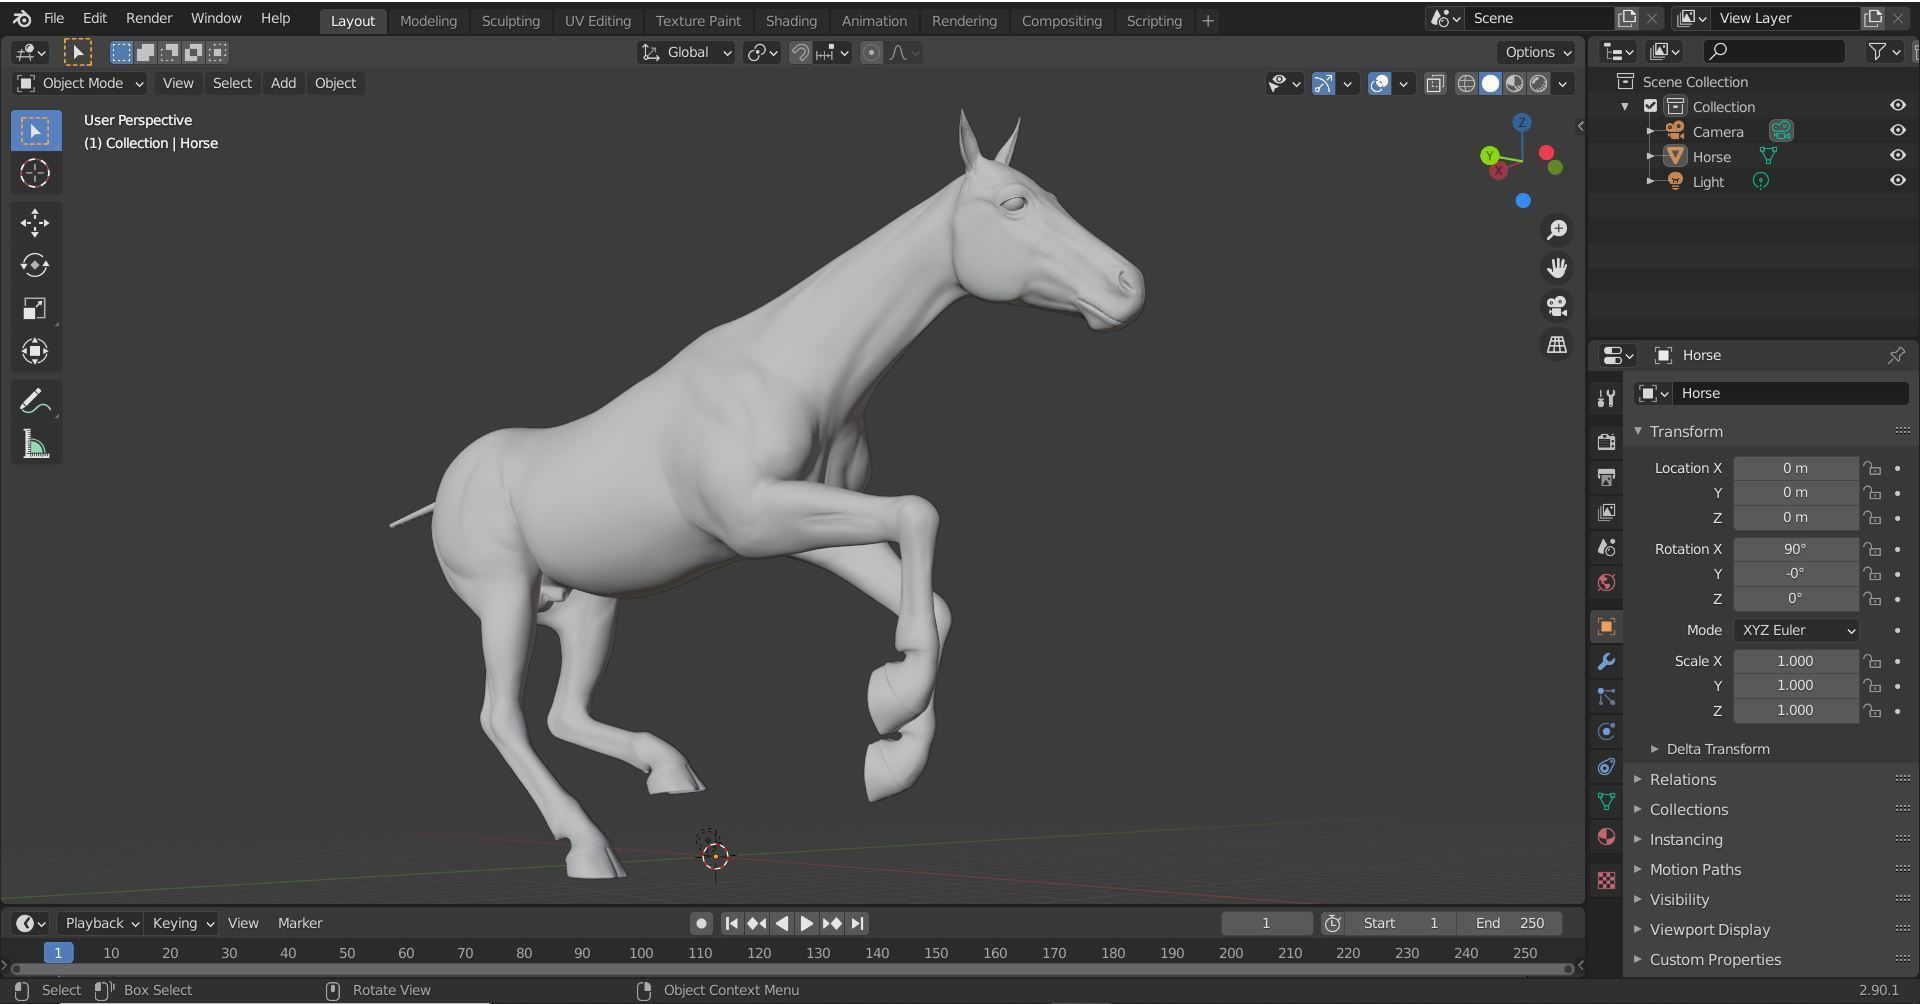Expand the Motion Paths section
This screenshot has width=1920, height=1004.
tap(1695, 869)
